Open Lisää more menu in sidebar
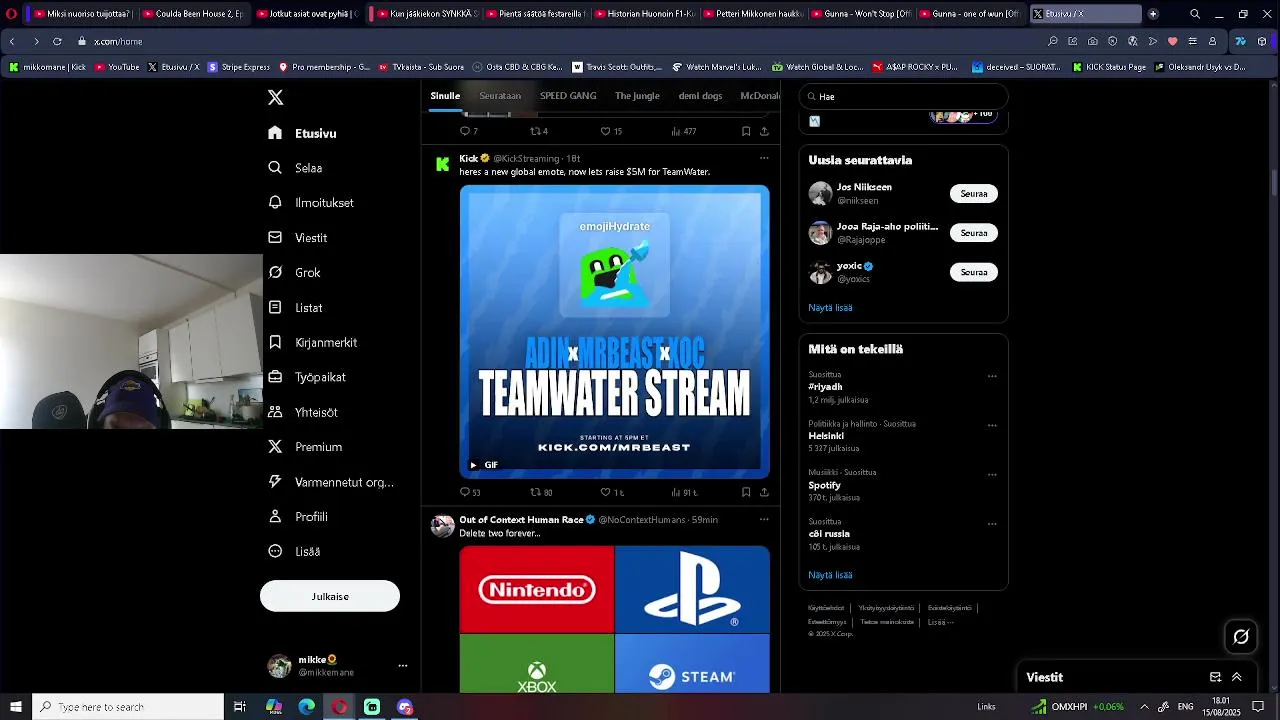This screenshot has width=1280, height=720. coord(295,551)
